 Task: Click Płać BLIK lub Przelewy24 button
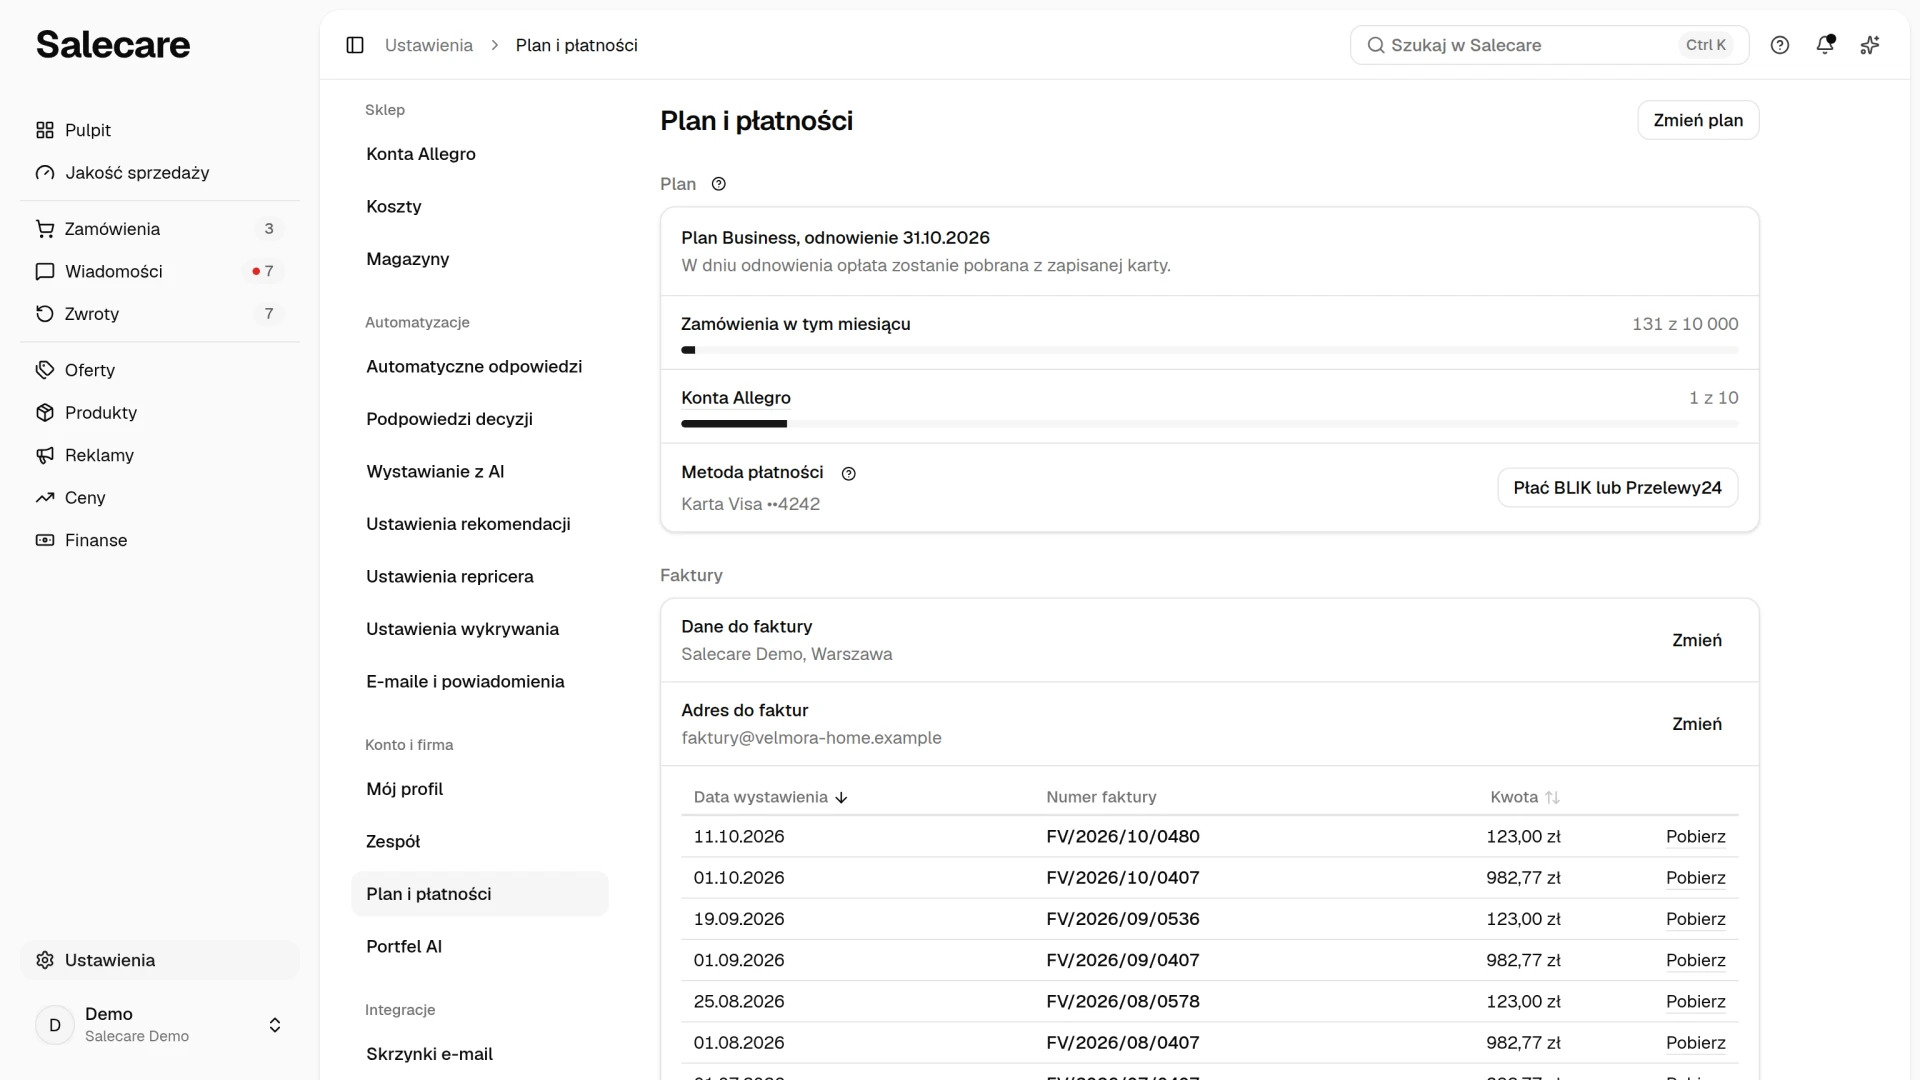(1617, 488)
